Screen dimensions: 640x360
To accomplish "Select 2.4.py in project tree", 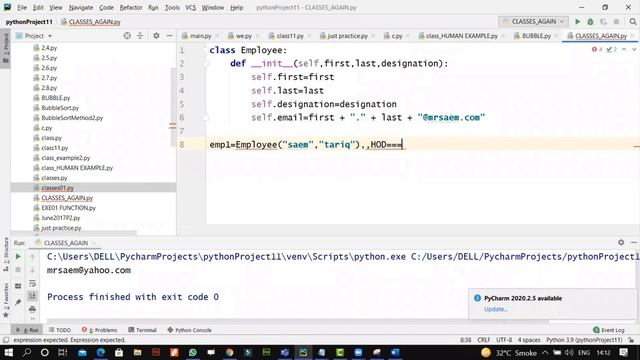I will (x=49, y=48).
